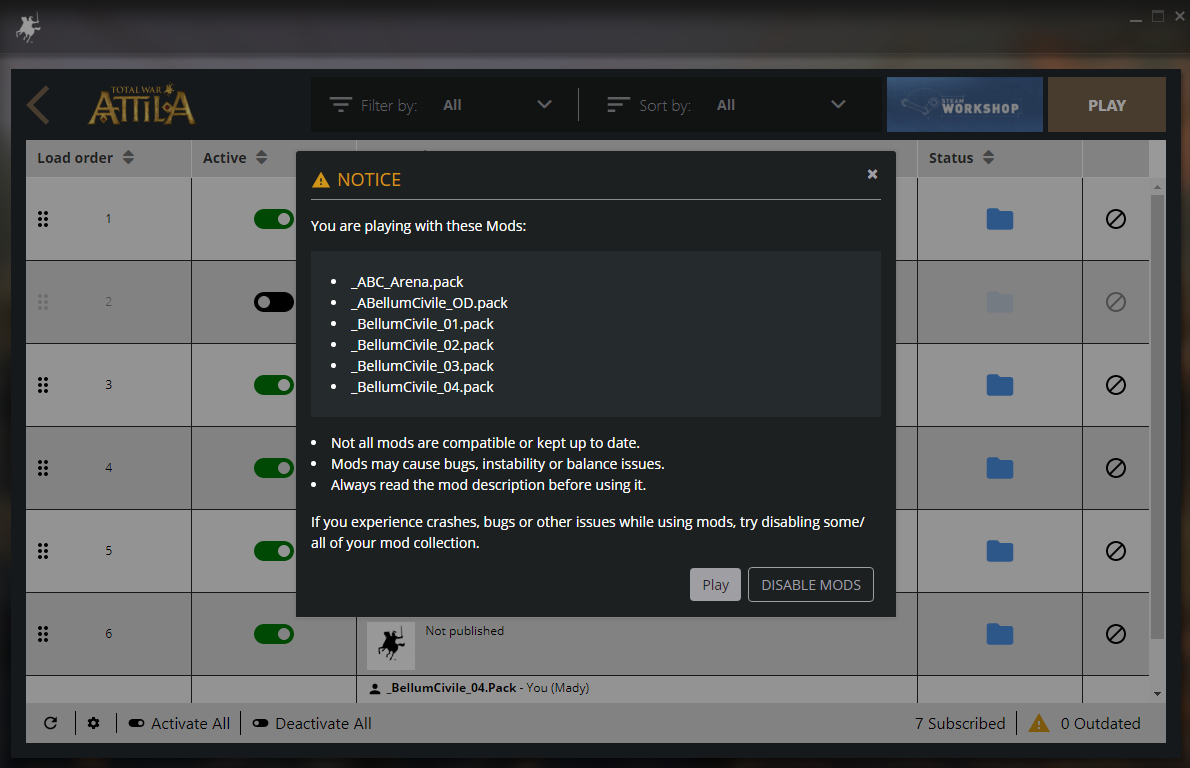Toggle off the mod in load order 1
The image size is (1190, 768).
click(274, 219)
